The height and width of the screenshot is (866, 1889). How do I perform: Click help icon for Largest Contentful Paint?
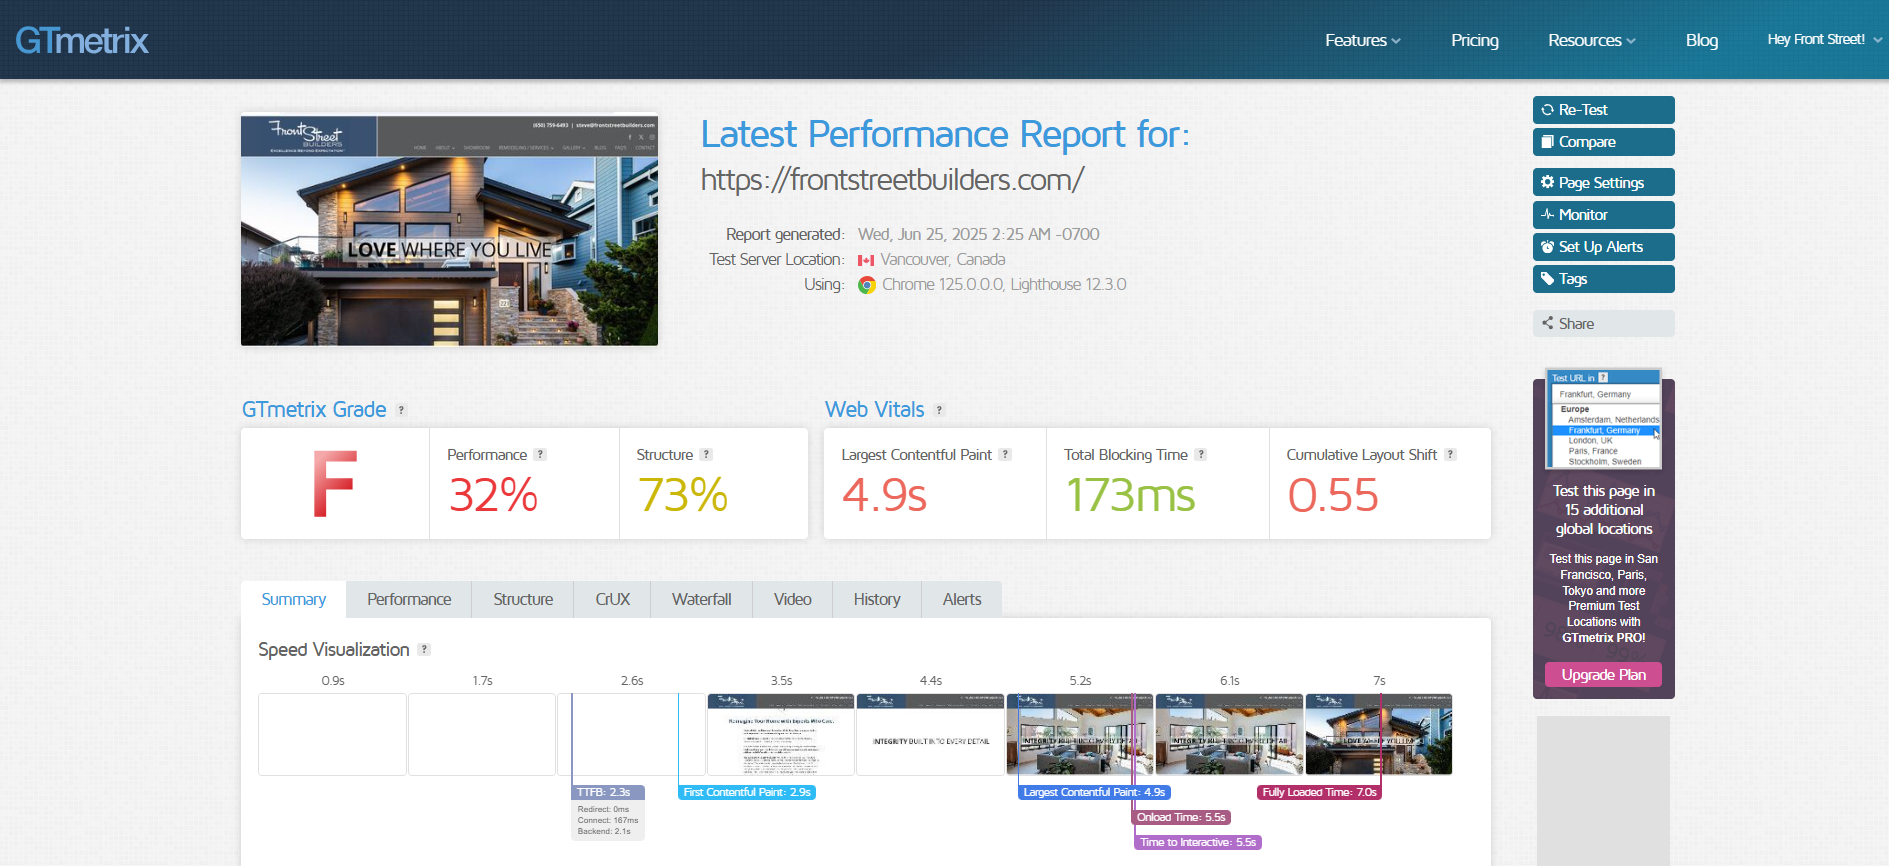1005,454
